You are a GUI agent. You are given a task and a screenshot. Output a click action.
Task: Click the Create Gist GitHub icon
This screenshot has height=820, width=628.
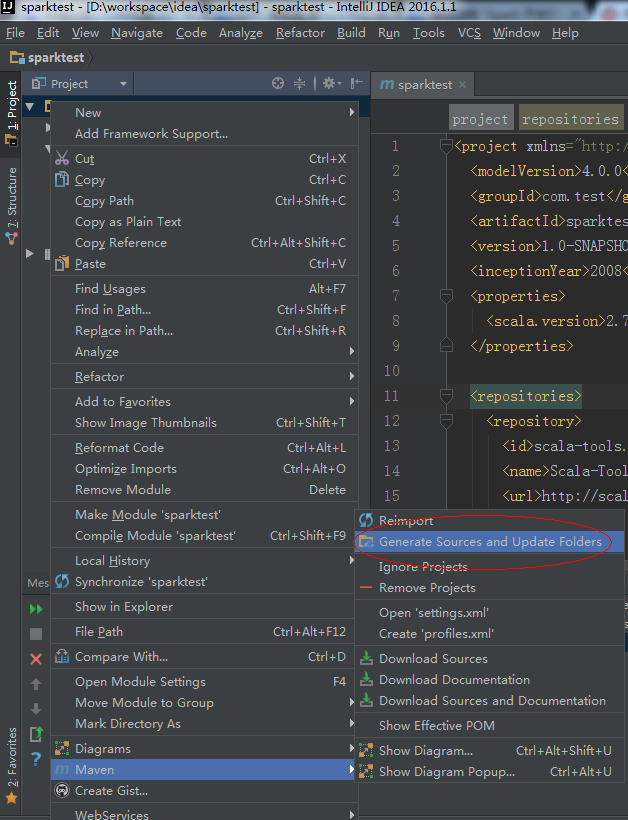[x=62, y=790]
